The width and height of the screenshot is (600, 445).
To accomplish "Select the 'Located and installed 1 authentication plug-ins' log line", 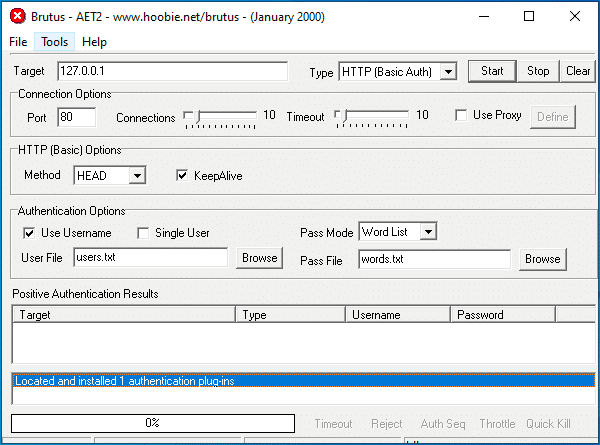I will [x=304, y=381].
